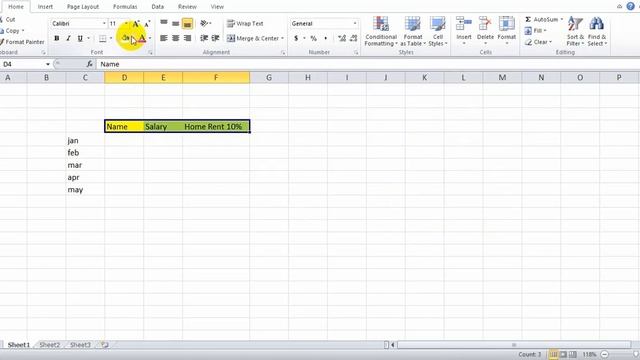This screenshot has width=640, height=360.
Task: Open the underline style dropdown arrow
Action: (x=88, y=38)
